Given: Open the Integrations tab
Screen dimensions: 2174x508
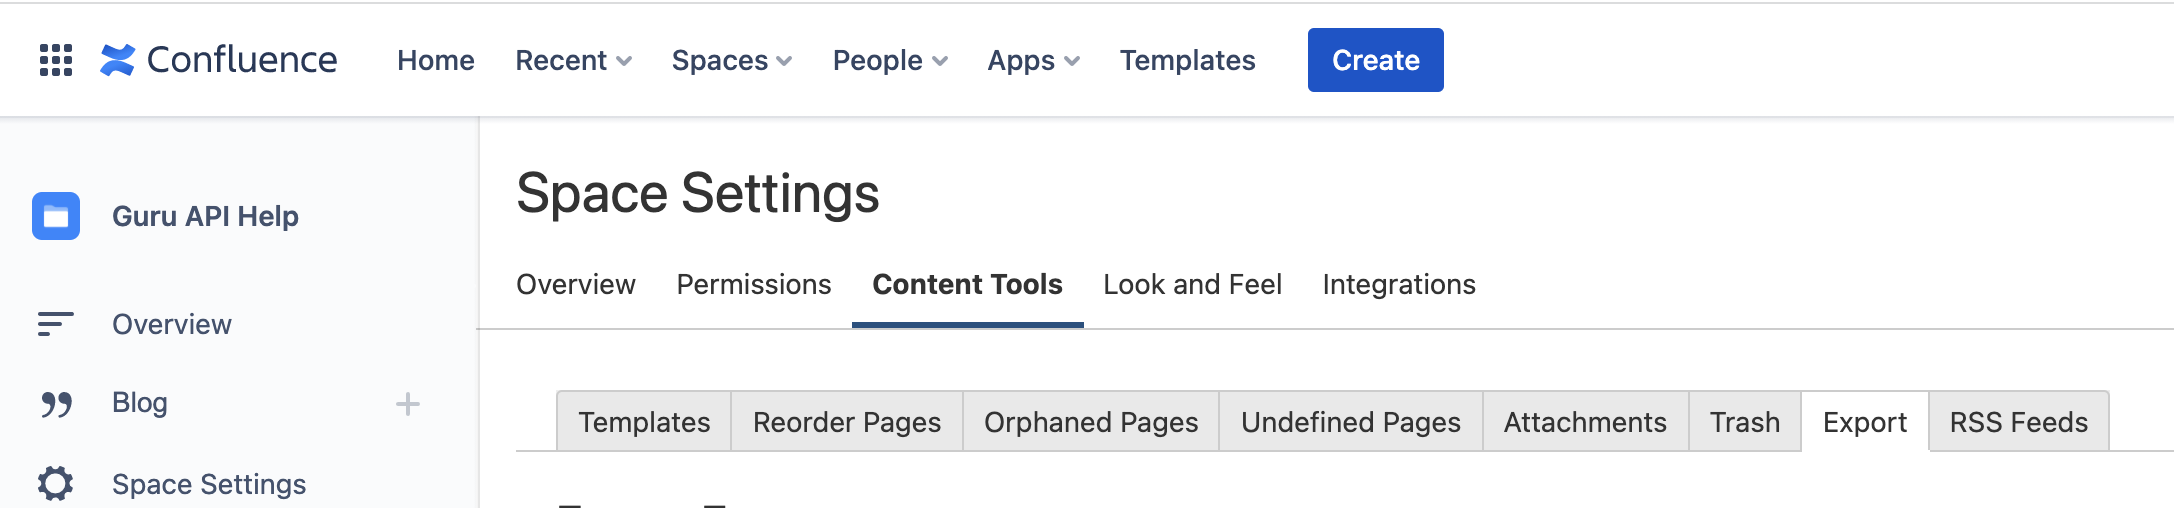Looking at the screenshot, I should 1399,285.
